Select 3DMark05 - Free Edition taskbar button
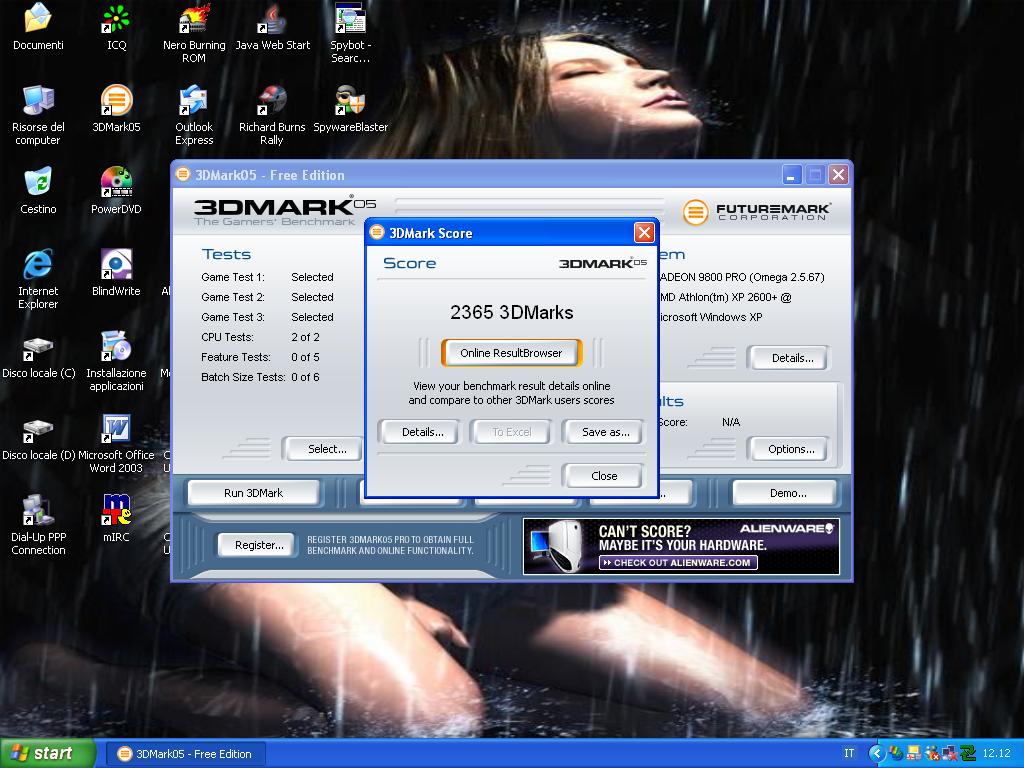 click(x=185, y=754)
